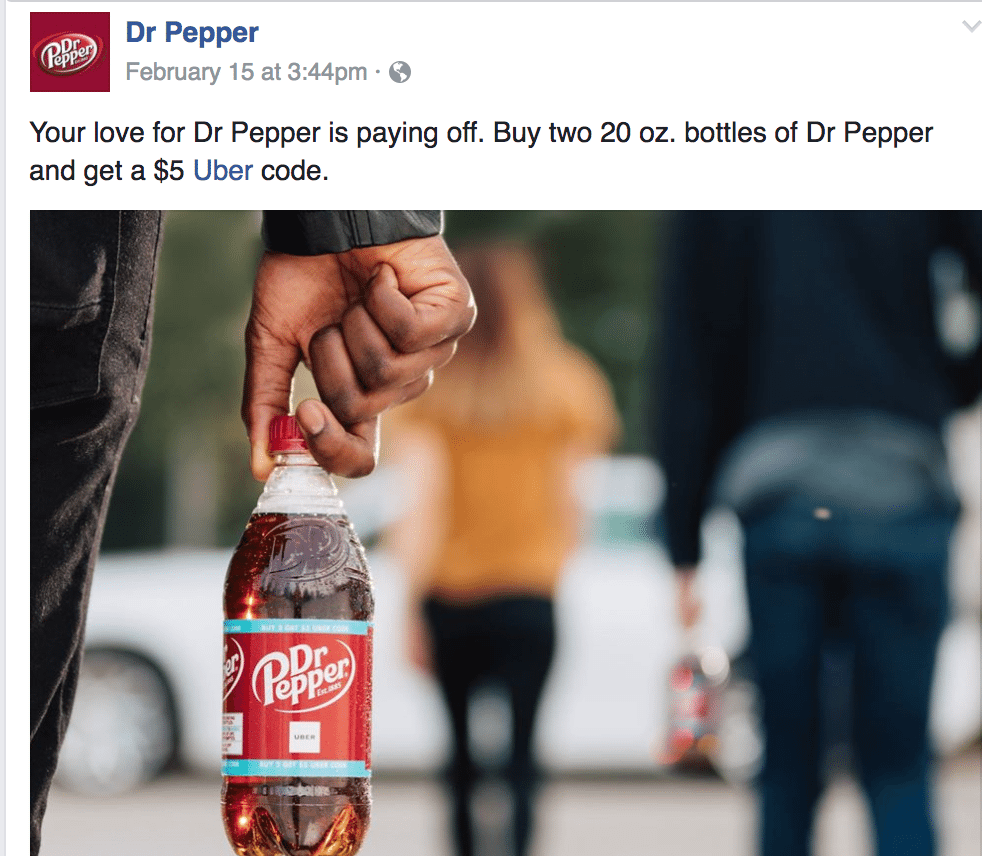982x856 pixels.
Task: Expand the post options chevron
Action: pos(971,26)
